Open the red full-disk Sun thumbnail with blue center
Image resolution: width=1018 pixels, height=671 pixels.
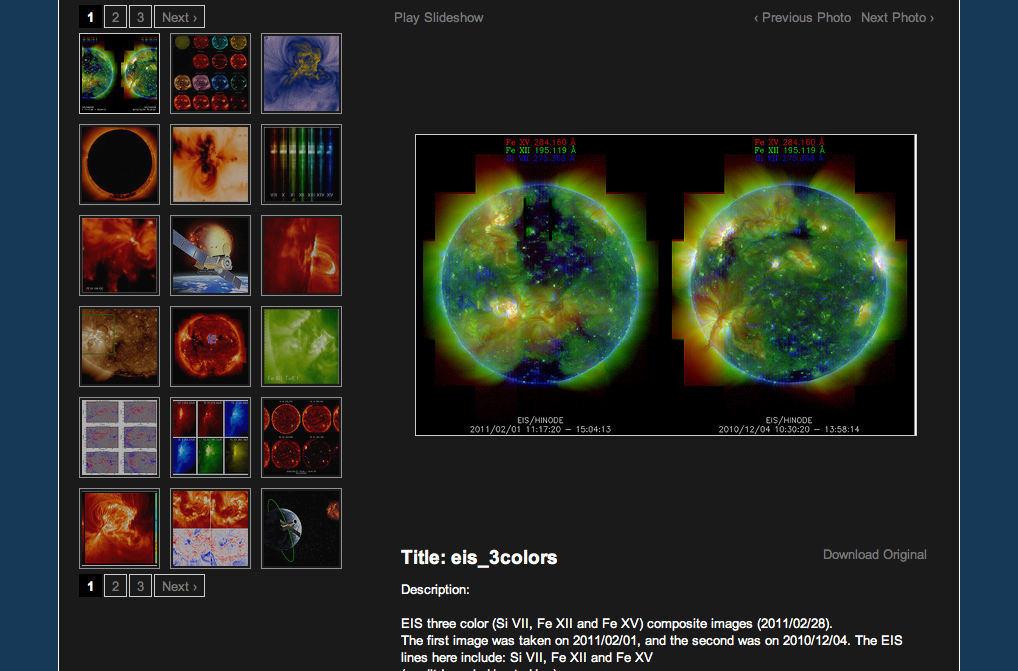coord(210,347)
